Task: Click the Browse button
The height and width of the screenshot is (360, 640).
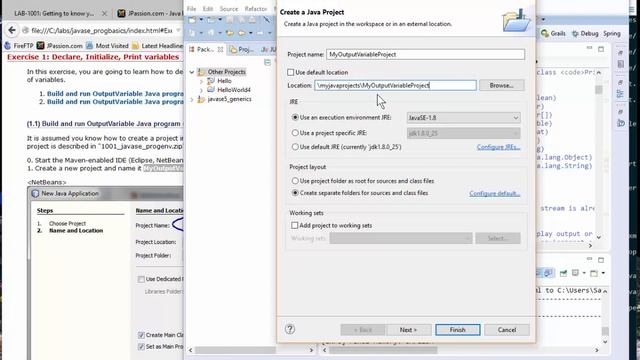Action: [x=502, y=85]
